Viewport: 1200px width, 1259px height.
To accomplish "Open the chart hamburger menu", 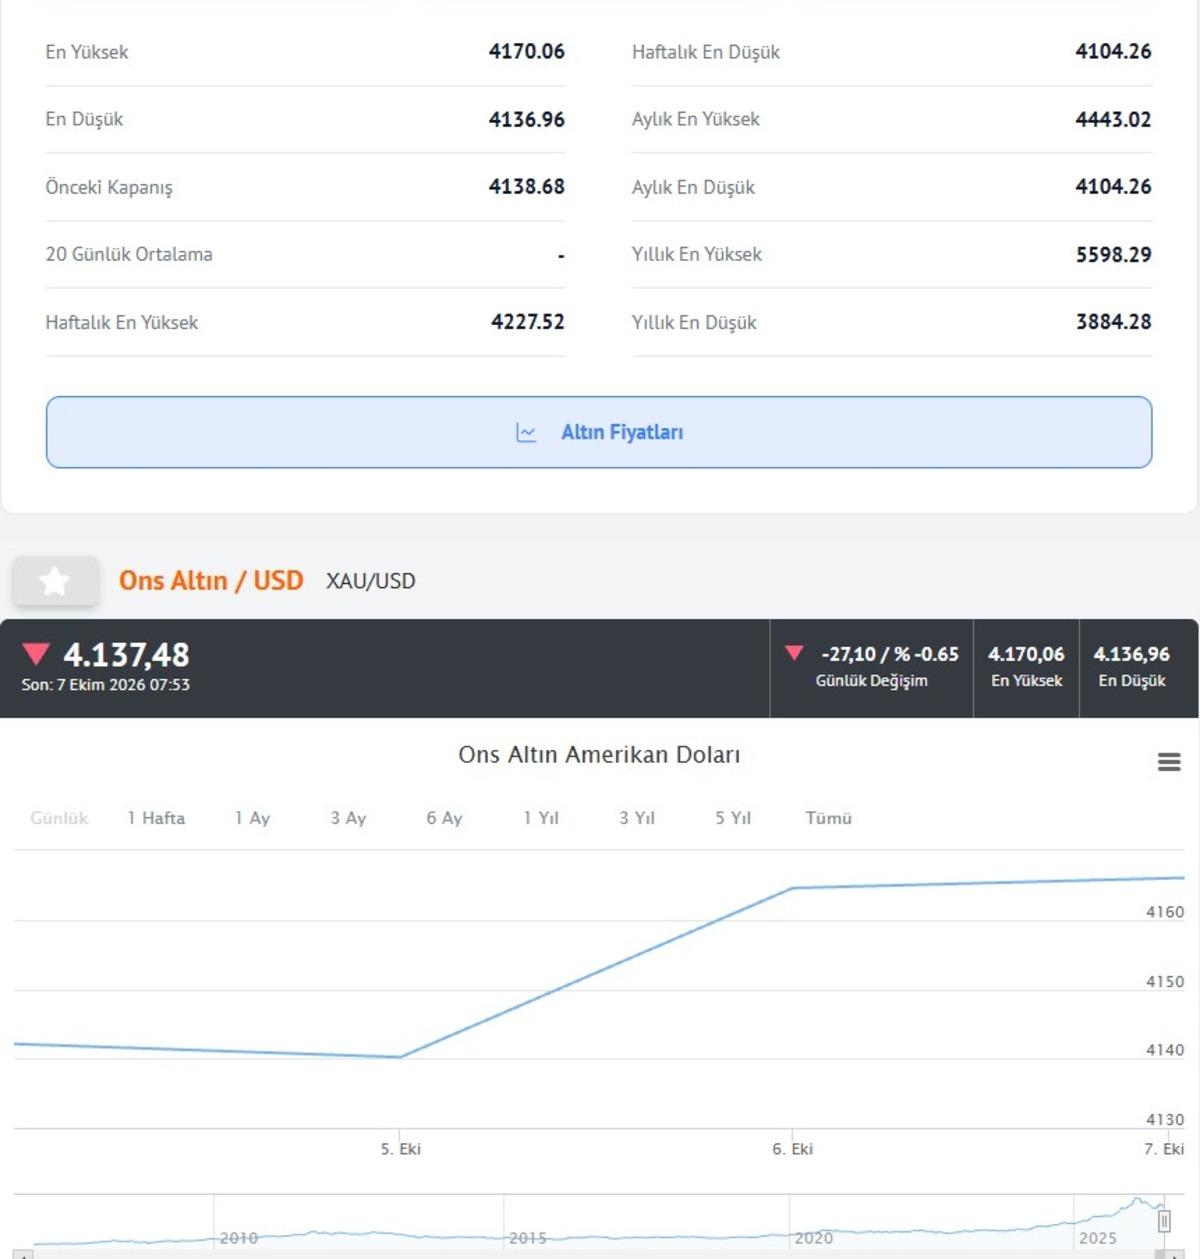I will pyautogui.click(x=1169, y=762).
